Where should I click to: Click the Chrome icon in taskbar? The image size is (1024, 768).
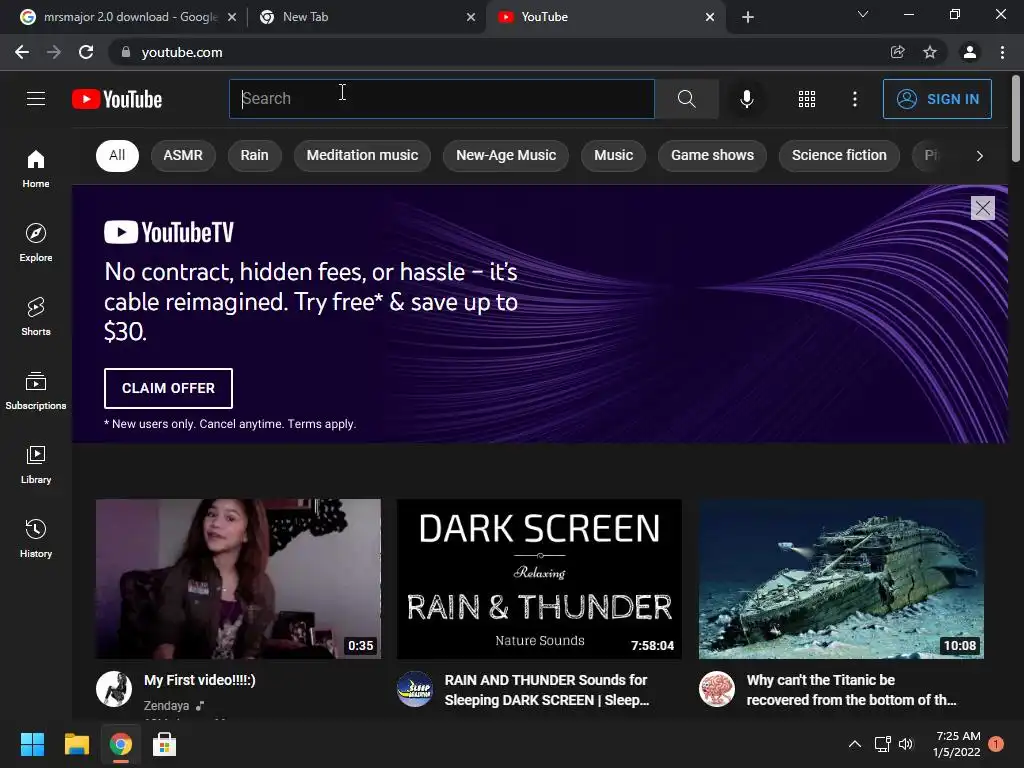(120, 744)
